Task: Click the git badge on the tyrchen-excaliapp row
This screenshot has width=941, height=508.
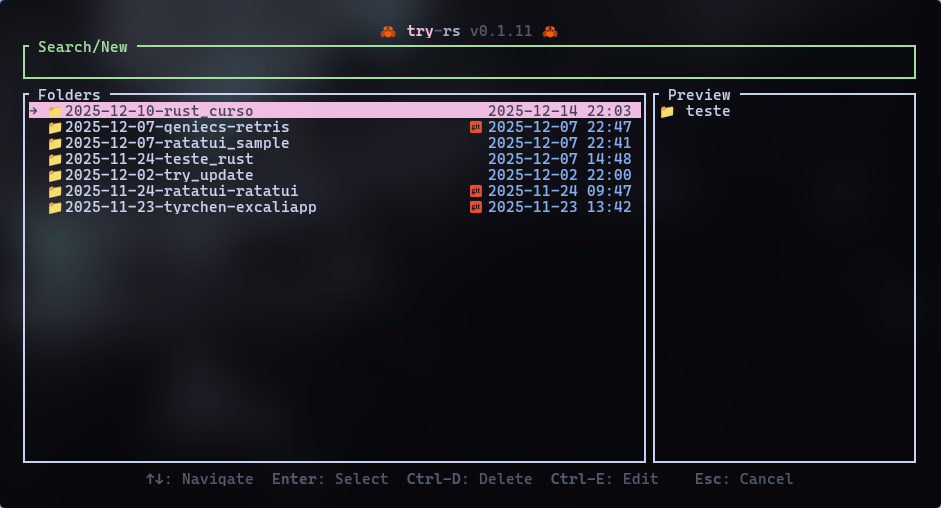Action: point(476,207)
